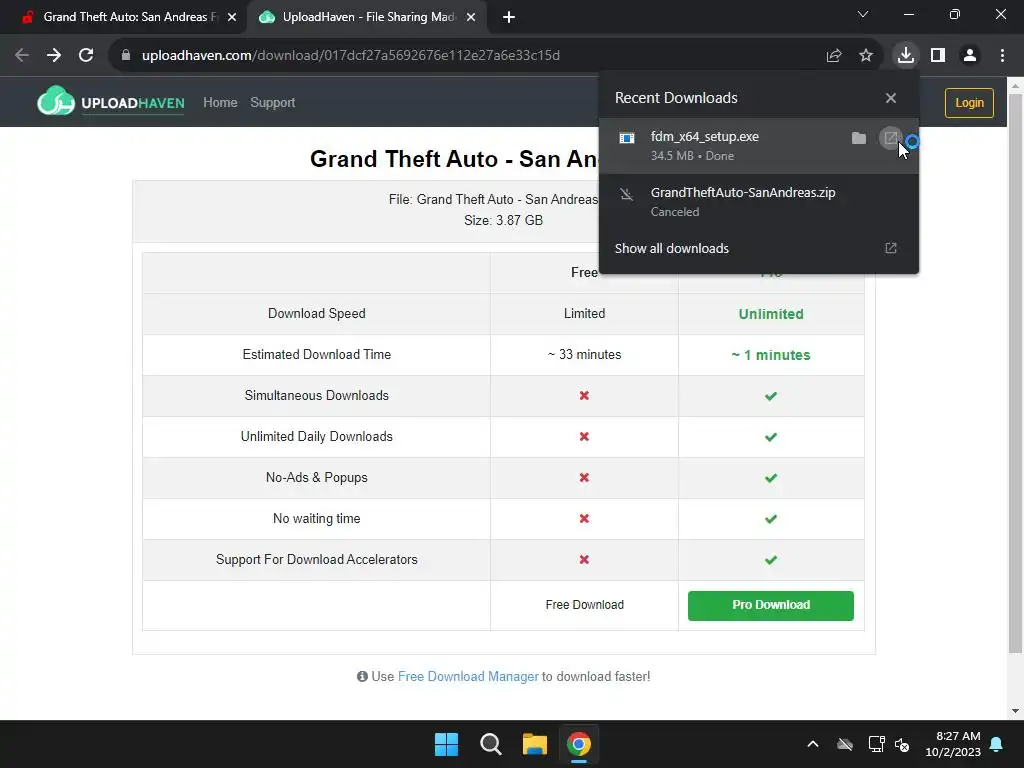Click the page vertical scrollbar
Image resolution: width=1024 pixels, height=768 pixels.
pyautogui.click(x=1016, y=372)
